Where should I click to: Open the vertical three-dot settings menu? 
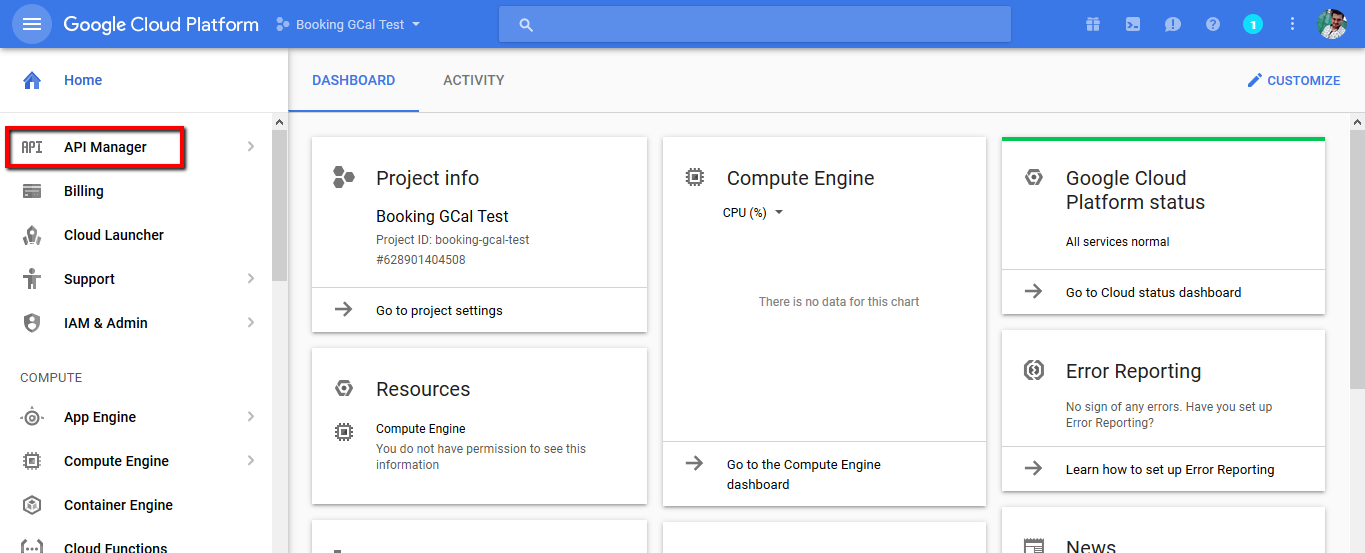click(1293, 24)
